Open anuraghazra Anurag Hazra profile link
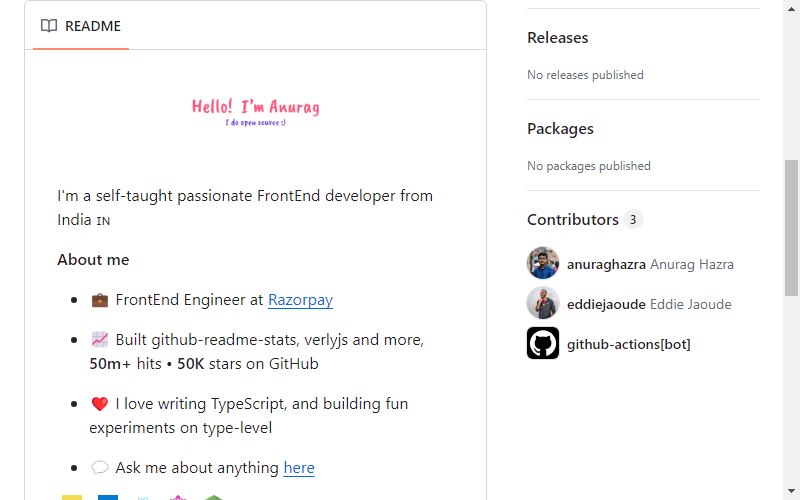The width and height of the screenshot is (800, 500). coord(651,264)
